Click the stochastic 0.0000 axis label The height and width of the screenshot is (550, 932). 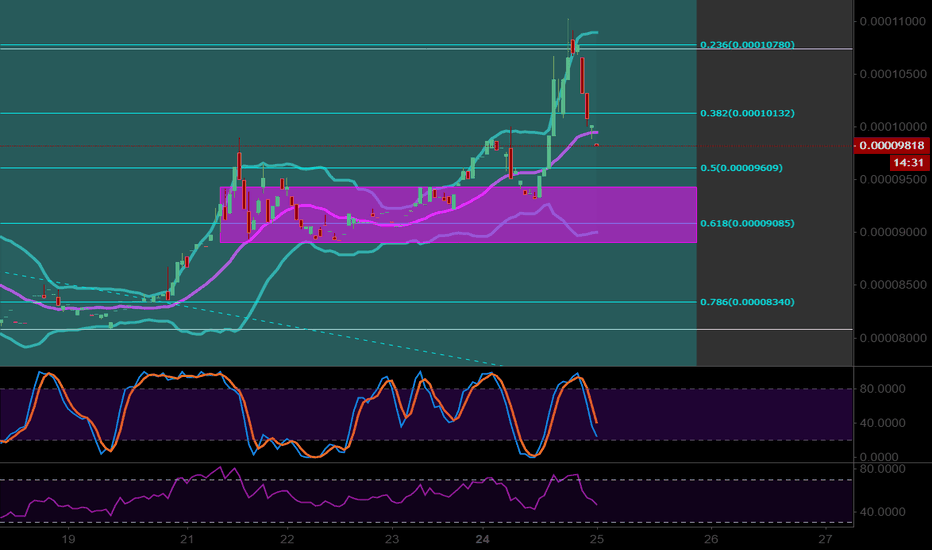(879, 457)
